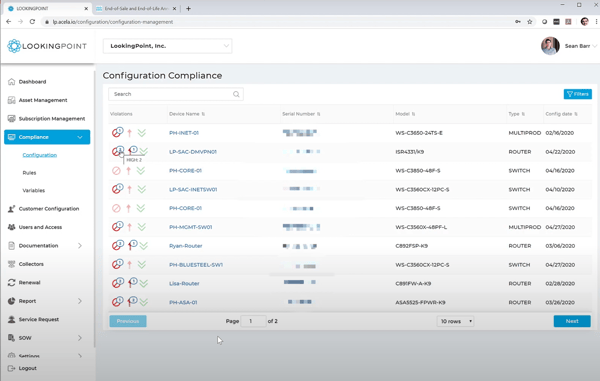Open device PH-MGMT-SW01
Screen dimensions: 600x381
[191, 227]
